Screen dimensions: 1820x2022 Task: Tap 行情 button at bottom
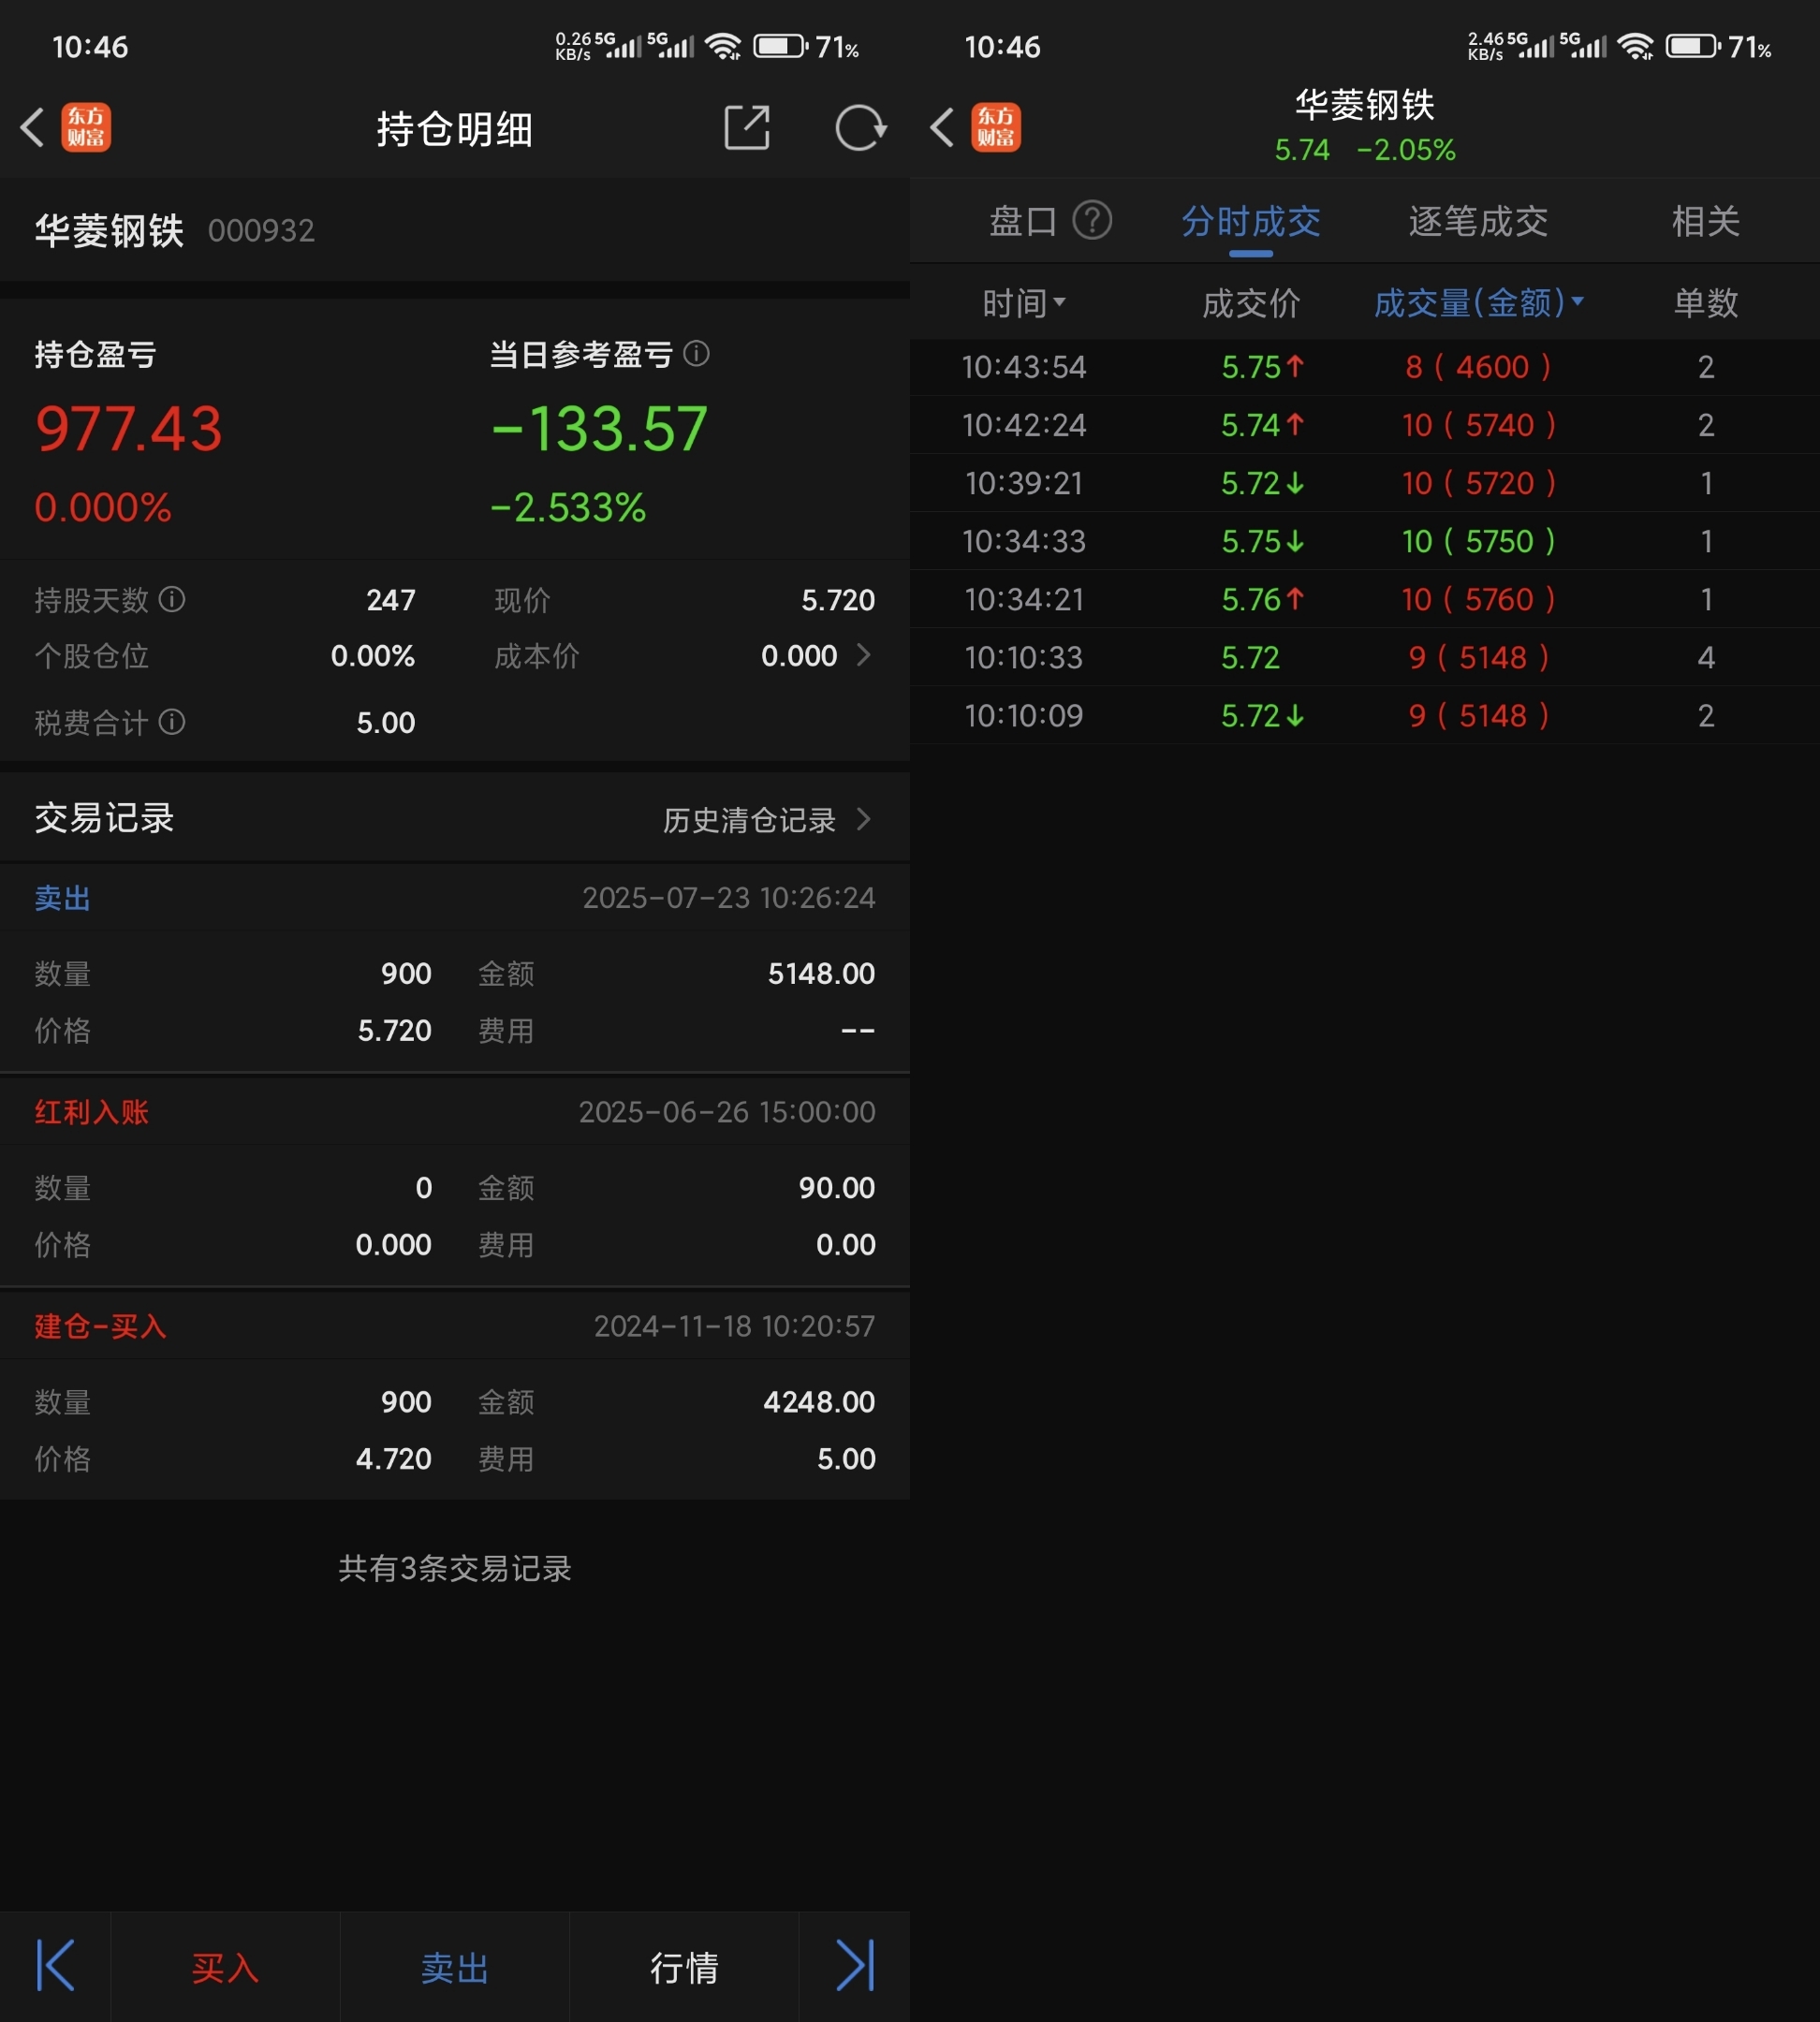pyautogui.click(x=684, y=1968)
